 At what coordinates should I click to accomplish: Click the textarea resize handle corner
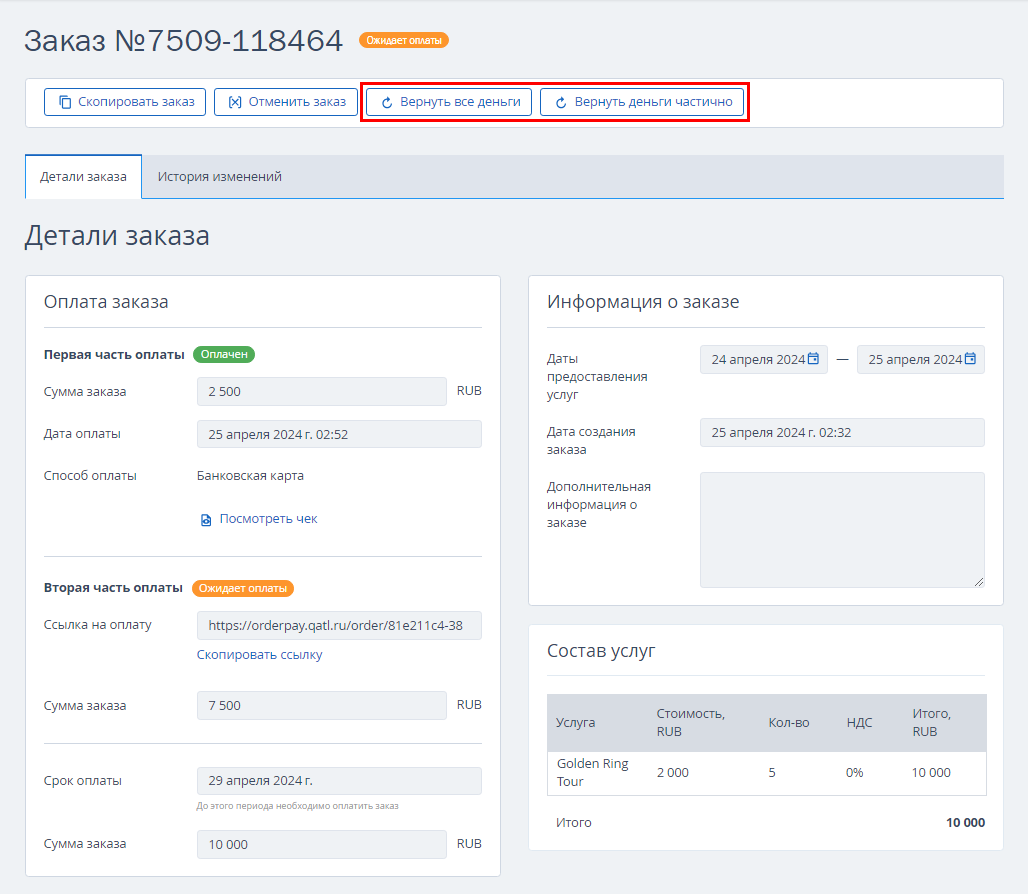click(x=979, y=582)
